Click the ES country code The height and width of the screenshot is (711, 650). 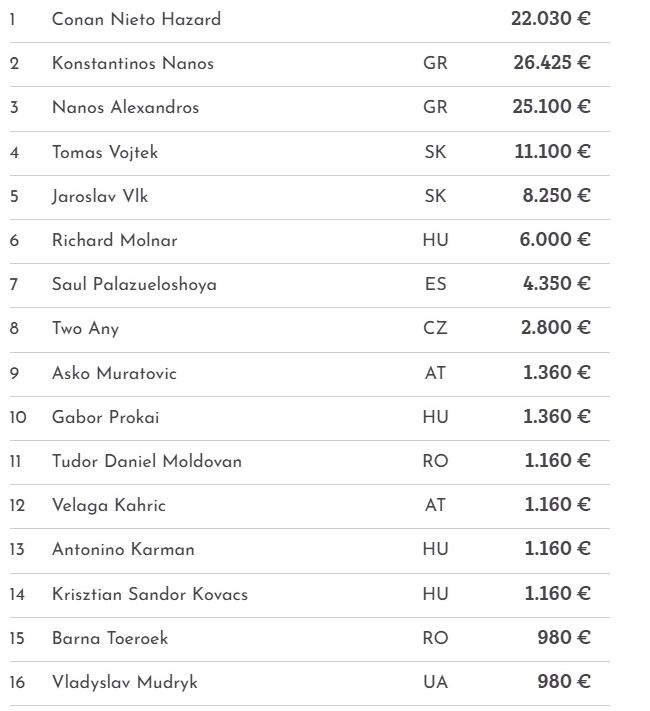coord(435,284)
